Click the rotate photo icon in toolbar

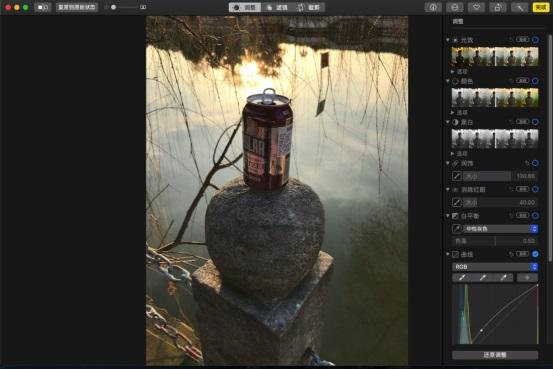(498, 7)
